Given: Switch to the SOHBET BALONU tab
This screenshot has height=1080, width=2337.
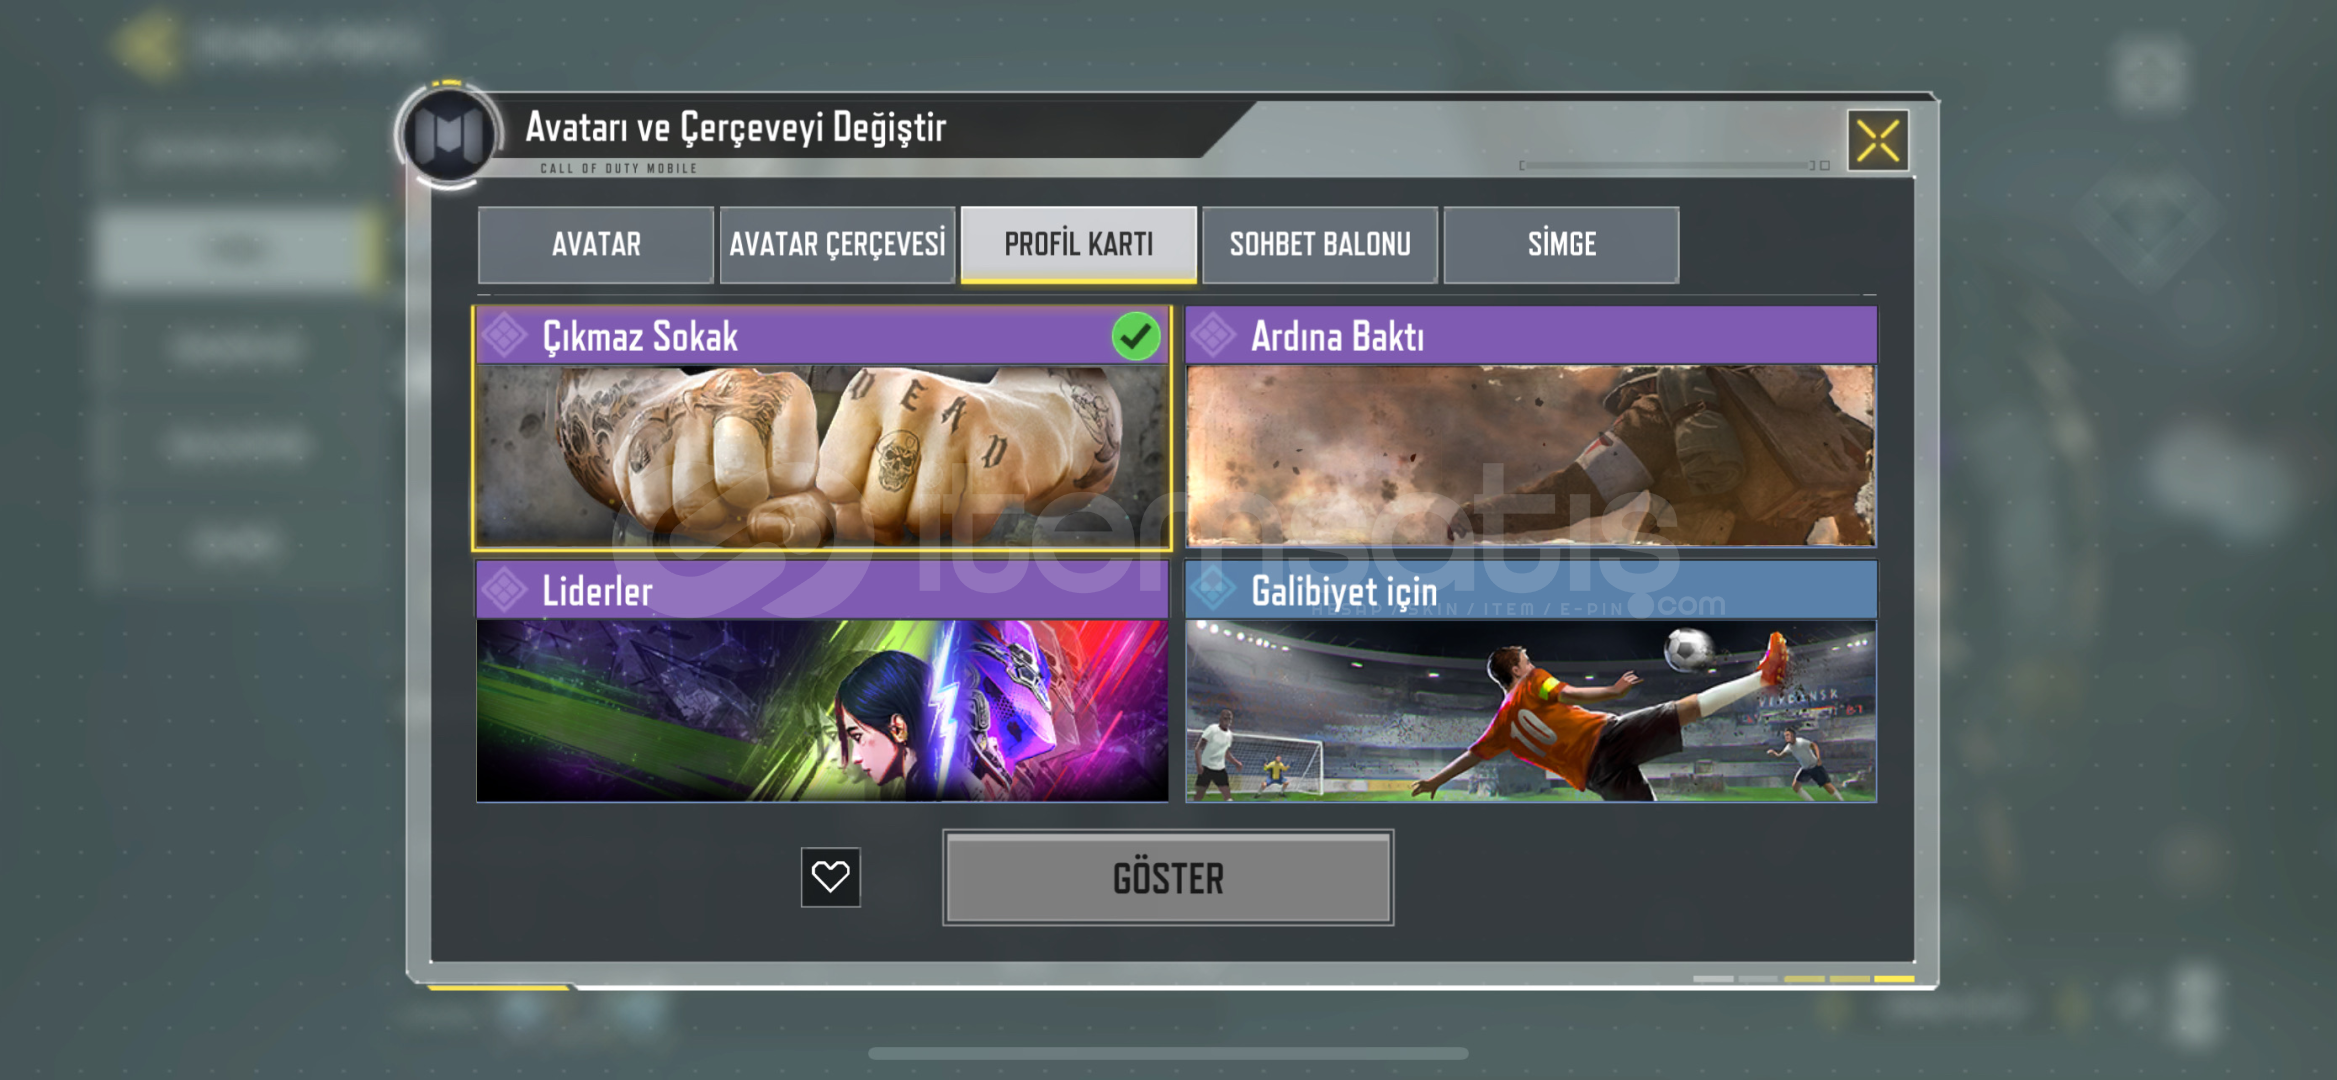Looking at the screenshot, I should click(x=1320, y=245).
